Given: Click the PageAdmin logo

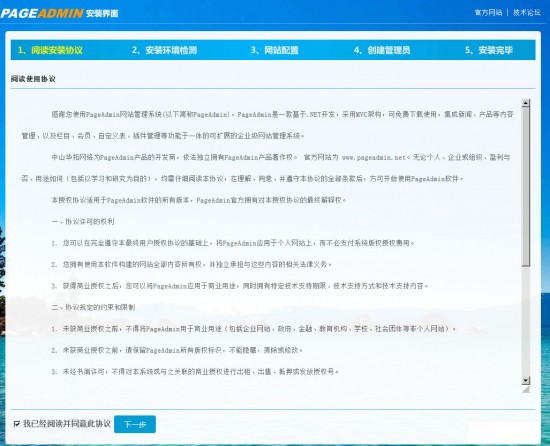Looking at the screenshot, I should coord(42,13).
